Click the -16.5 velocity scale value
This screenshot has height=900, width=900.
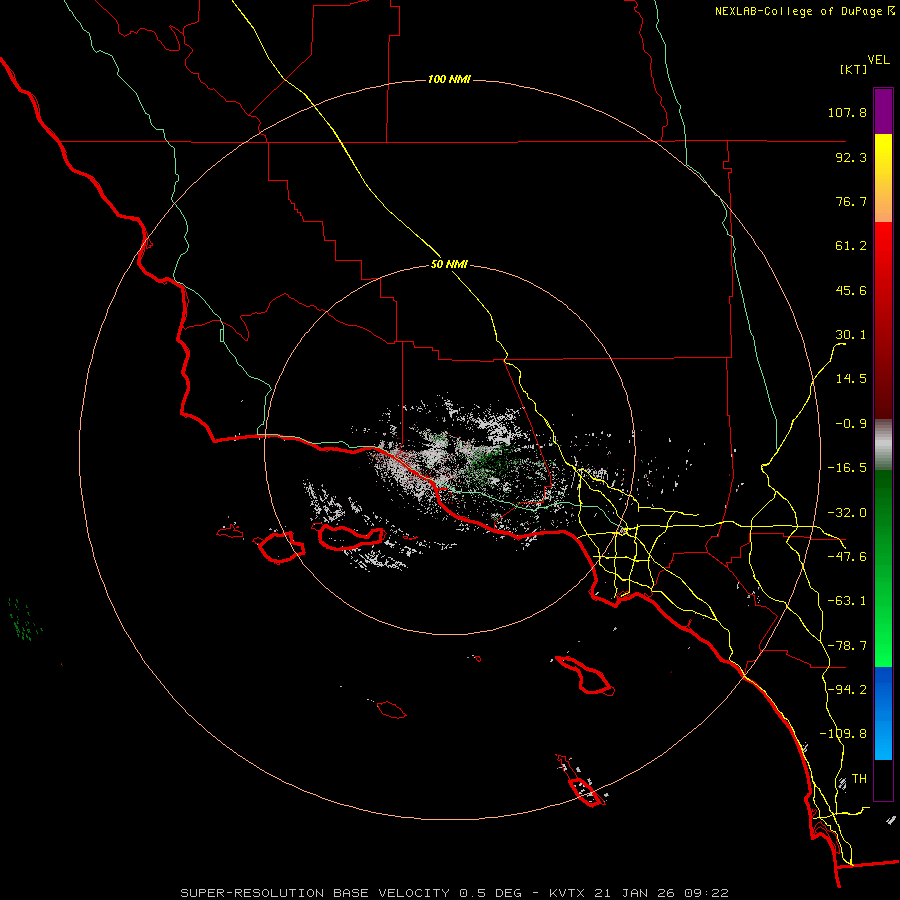click(x=847, y=468)
